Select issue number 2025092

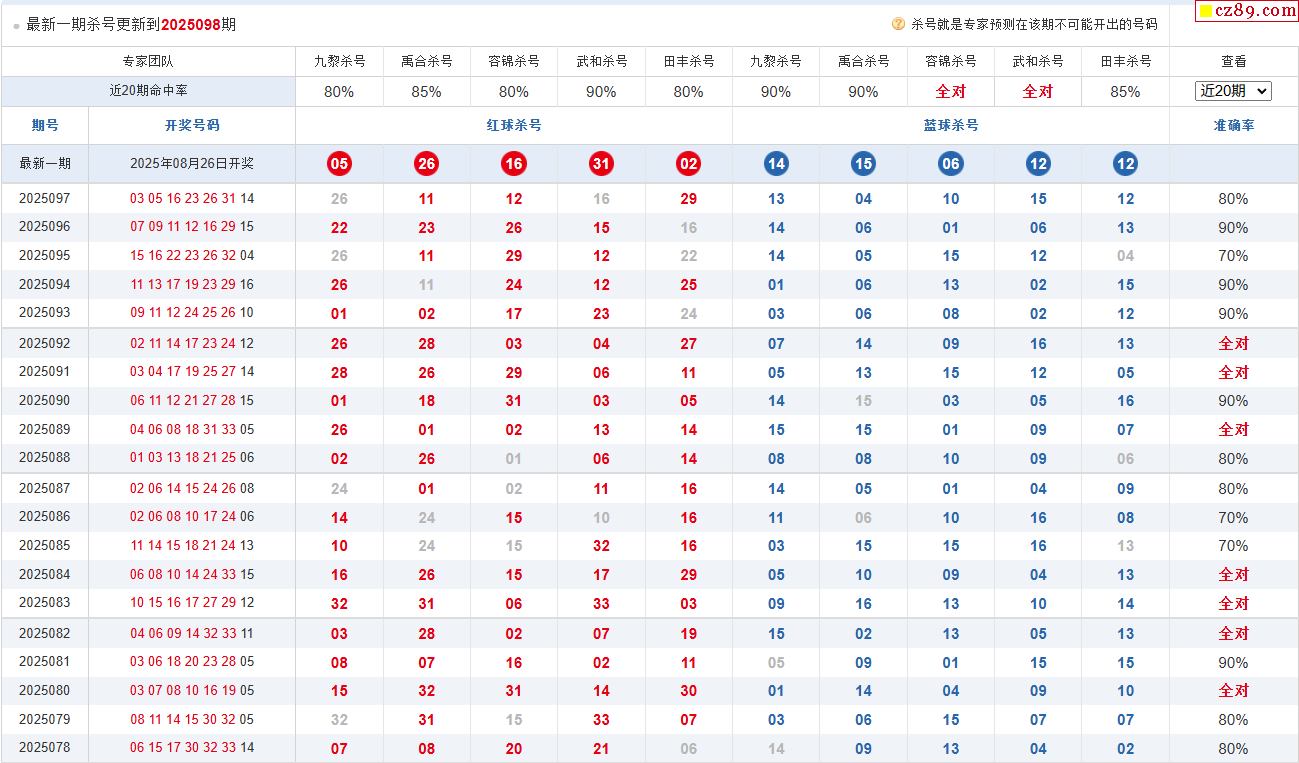tap(45, 343)
